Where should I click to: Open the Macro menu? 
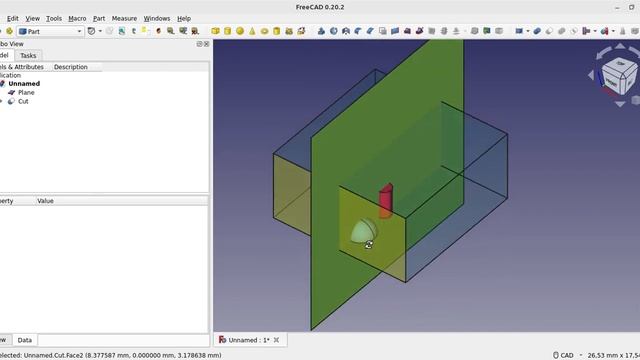(77, 18)
